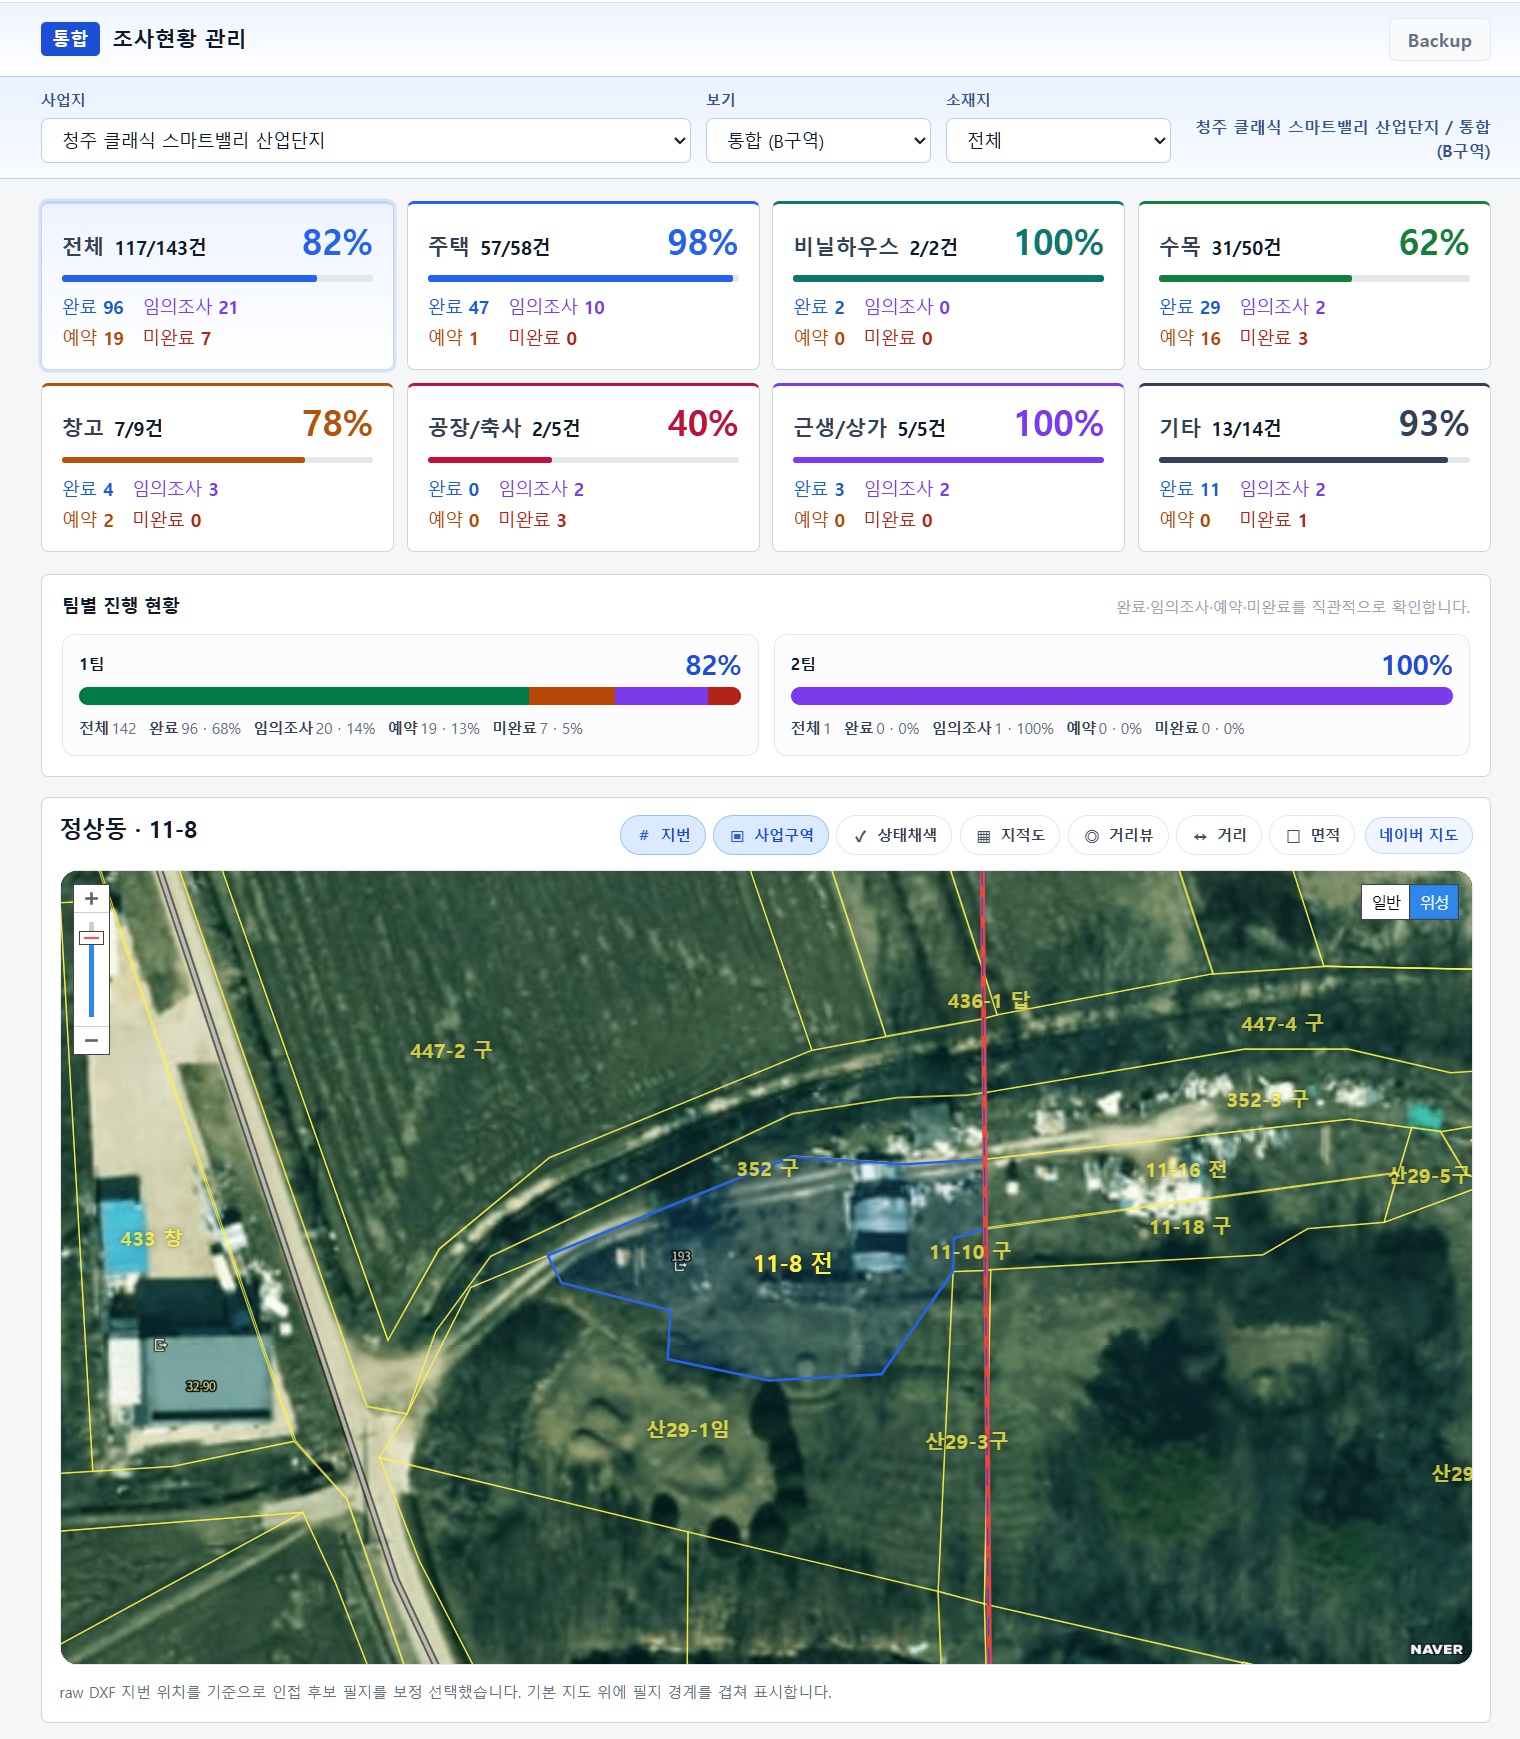Activate the 면적 area measuring tool
Image resolution: width=1520 pixels, height=1739 pixels.
coord(1312,835)
